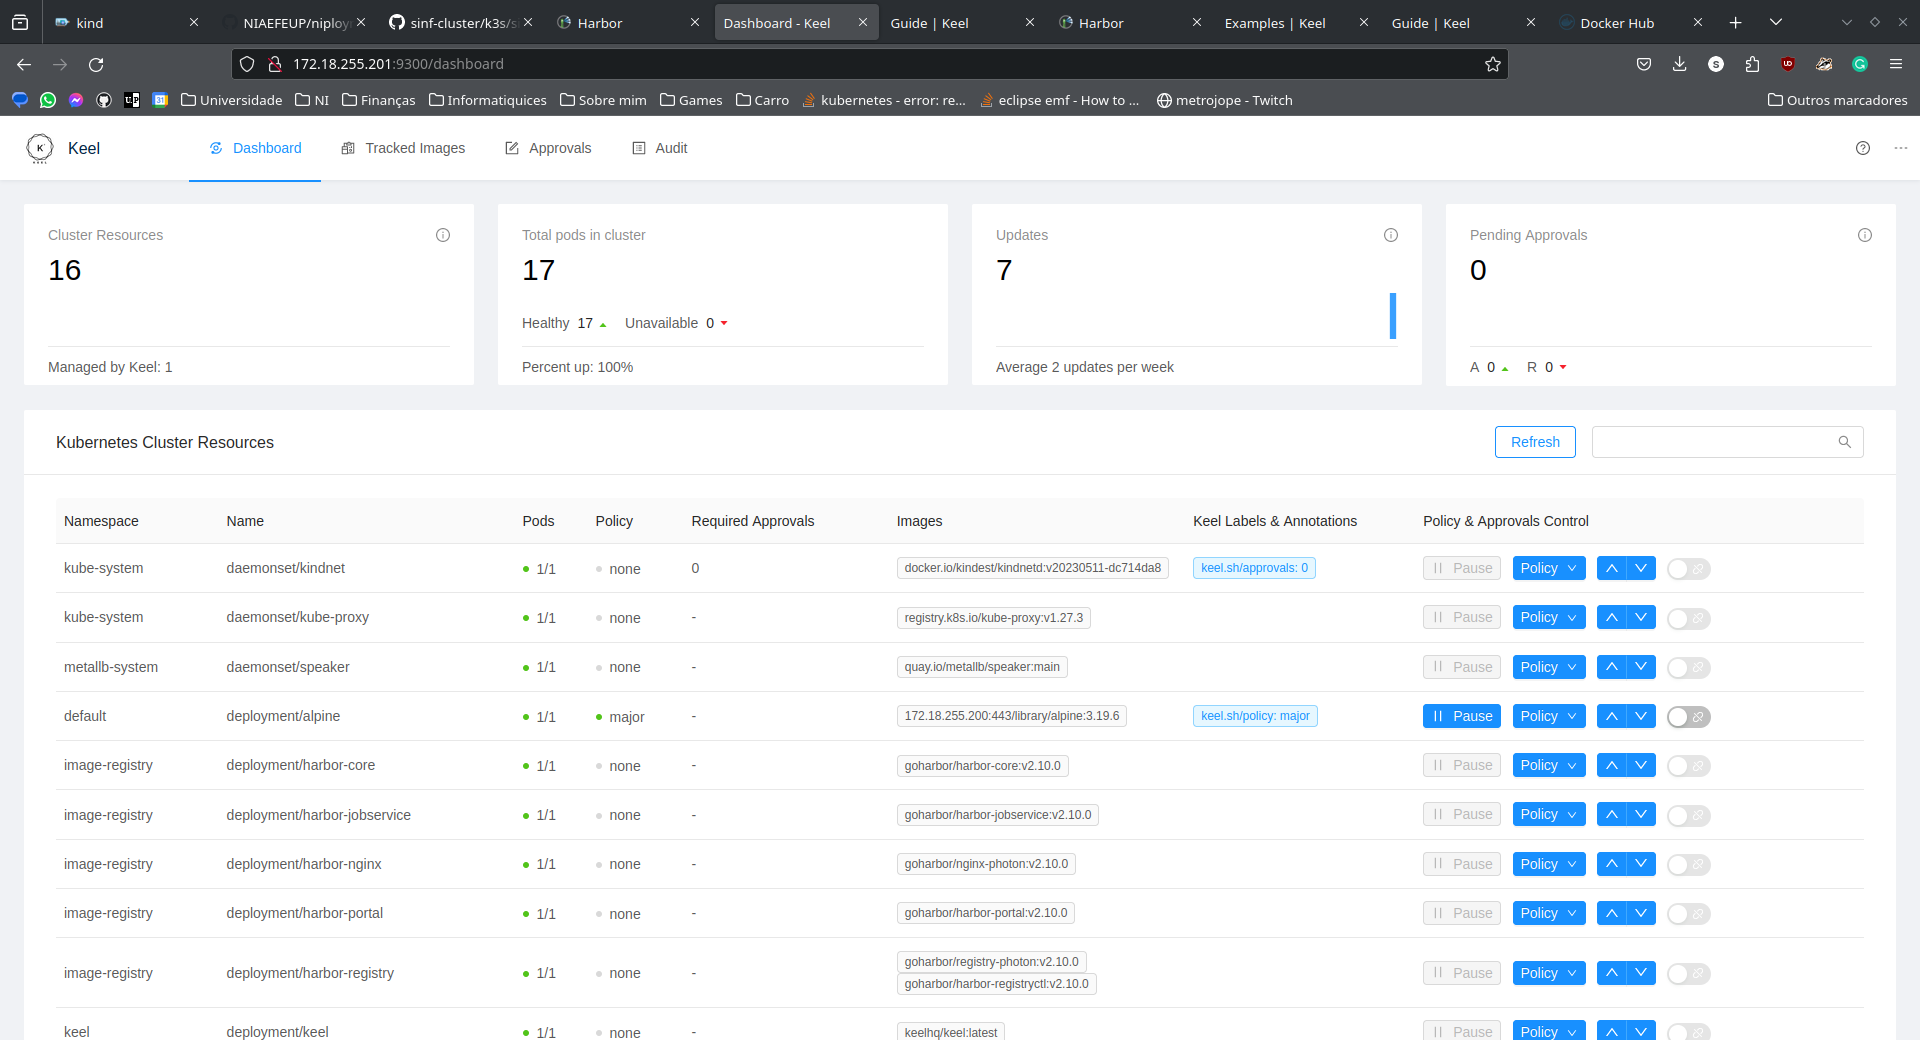Image resolution: width=1920 pixels, height=1040 pixels.
Task: Increase approvals for deployment/harbor-nginx
Action: tap(1611, 864)
